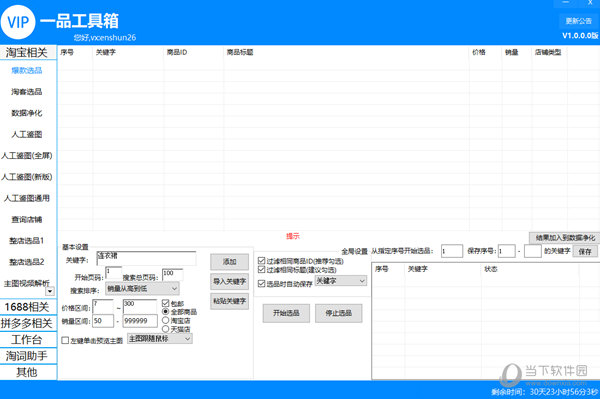Click the first 保存序号 input field

point(506,251)
